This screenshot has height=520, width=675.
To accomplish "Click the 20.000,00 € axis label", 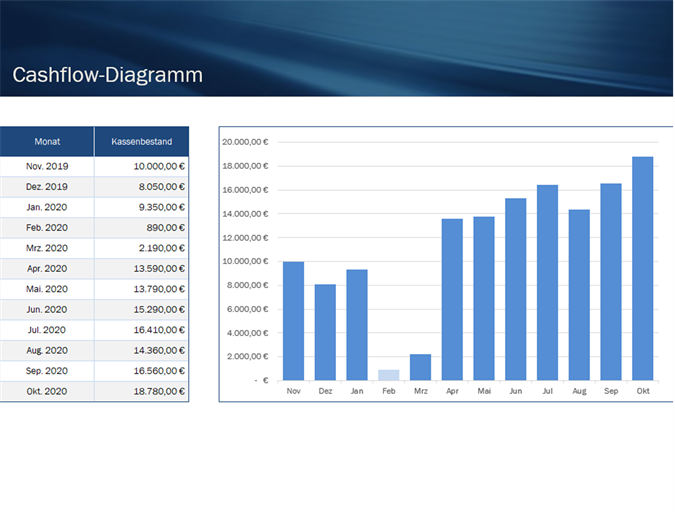I will click(x=245, y=142).
